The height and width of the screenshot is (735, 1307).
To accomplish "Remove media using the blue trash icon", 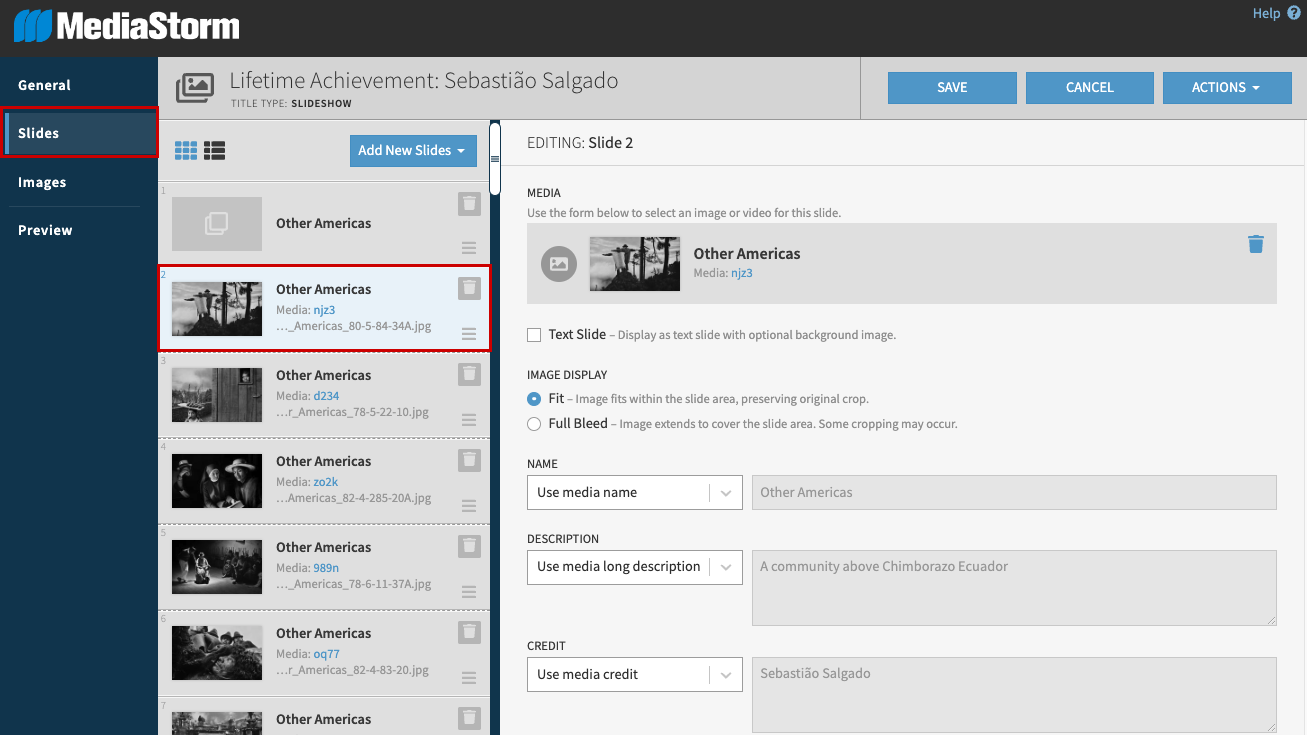I will pyautogui.click(x=1256, y=244).
